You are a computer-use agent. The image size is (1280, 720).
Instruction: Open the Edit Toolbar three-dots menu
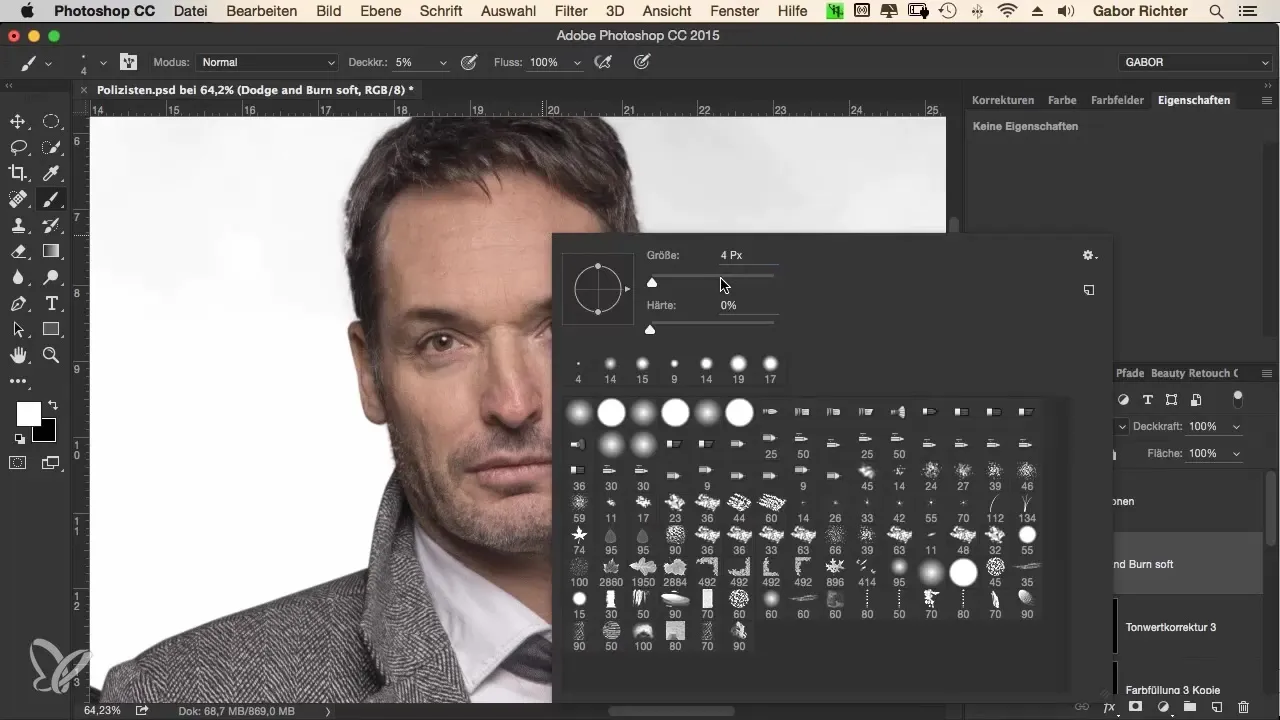tap(18, 381)
